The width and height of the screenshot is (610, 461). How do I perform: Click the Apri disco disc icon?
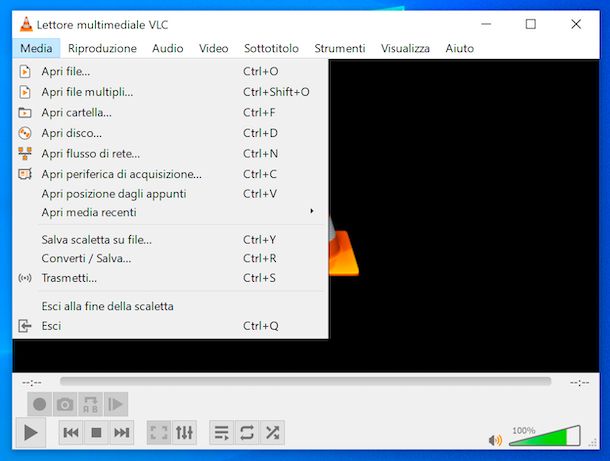[x=25, y=133]
